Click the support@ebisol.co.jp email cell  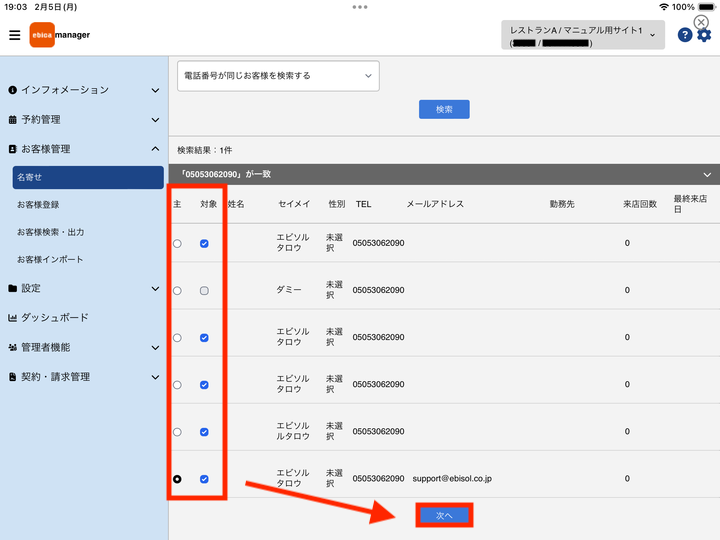[x=452, y=478]
